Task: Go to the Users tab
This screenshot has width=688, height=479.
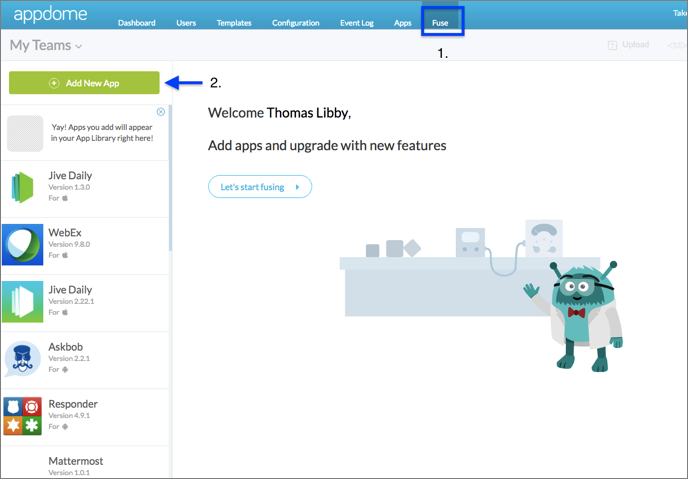Action: [x=186, y=23]
